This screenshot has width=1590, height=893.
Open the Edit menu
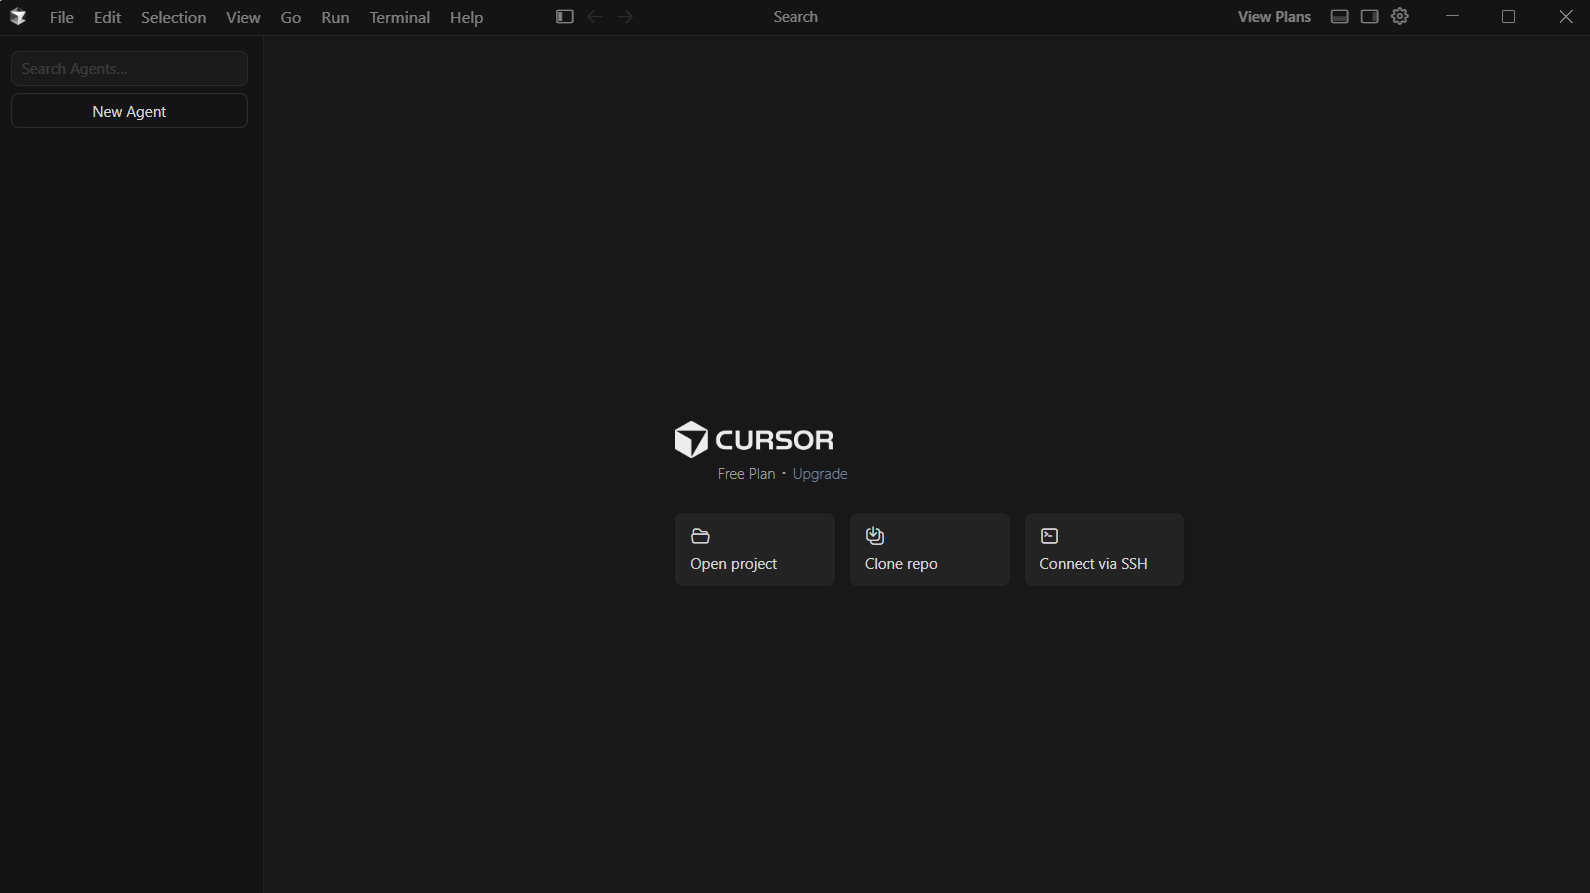coord(107,17)
